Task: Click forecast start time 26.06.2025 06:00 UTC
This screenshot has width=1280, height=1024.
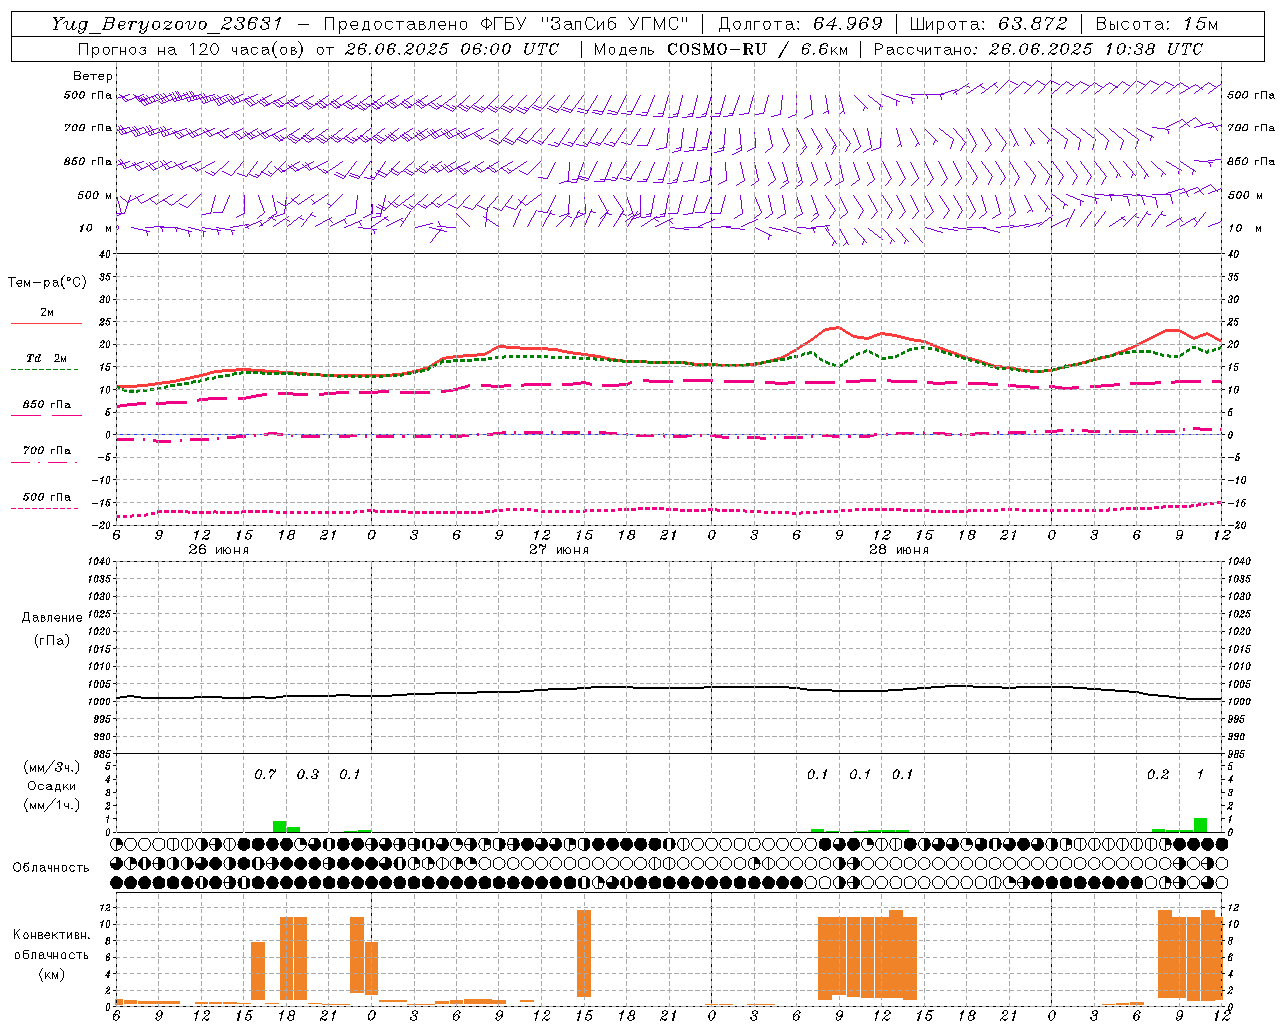Action: coord(452,49)
